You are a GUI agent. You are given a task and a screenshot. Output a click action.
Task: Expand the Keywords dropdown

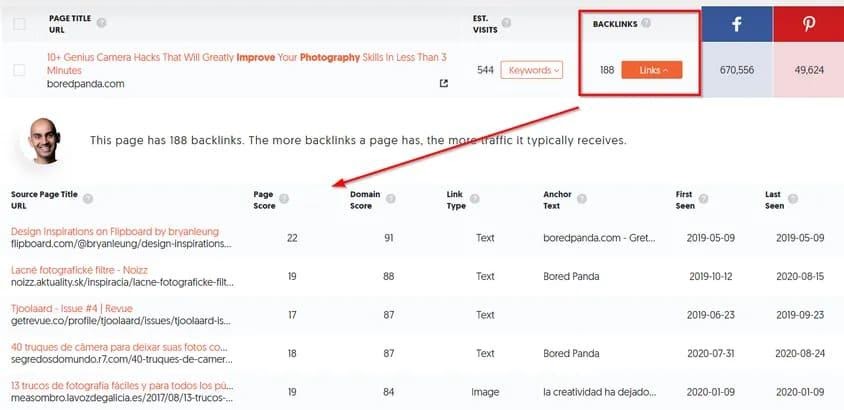pos(531,70)
